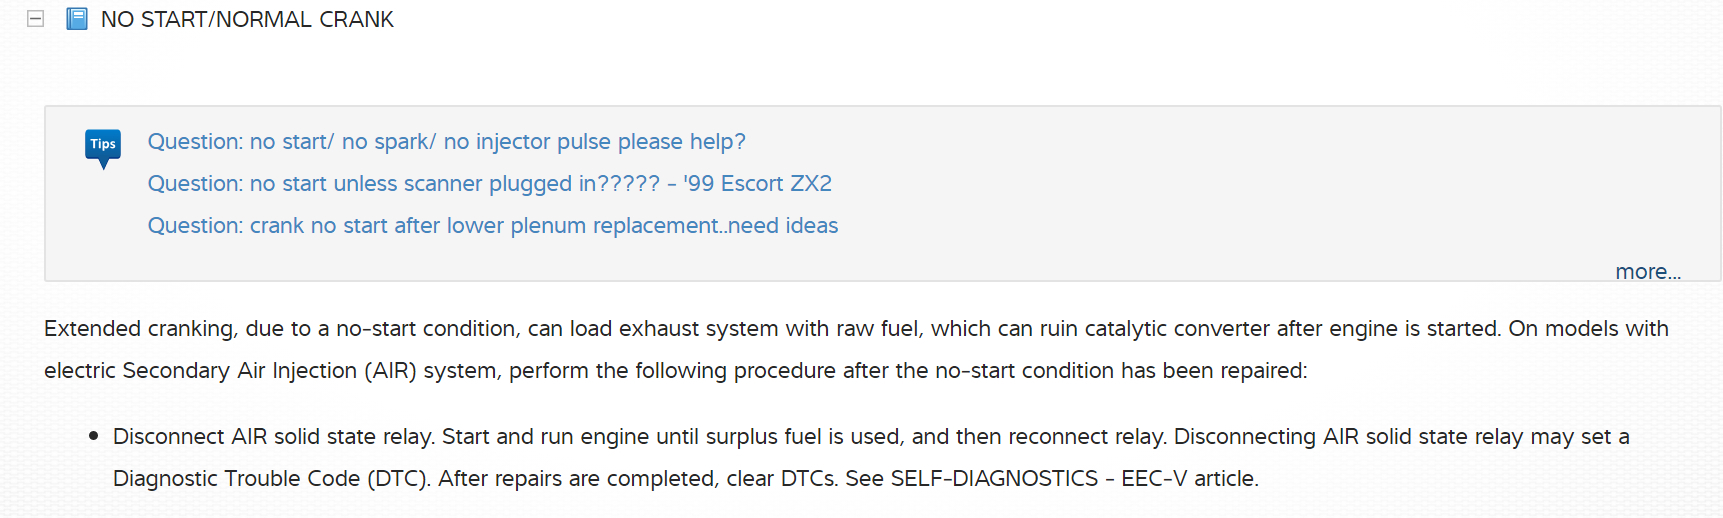Click the blue book icon beside heading
Screen dimensions: 1723x518
[x=77, y=19]
